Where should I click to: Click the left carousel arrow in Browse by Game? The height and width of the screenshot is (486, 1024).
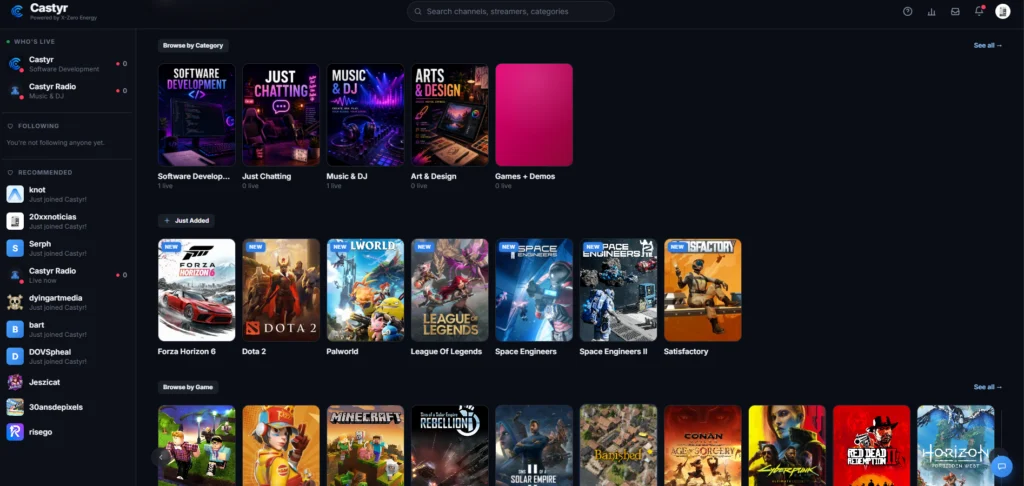point(161,457)
